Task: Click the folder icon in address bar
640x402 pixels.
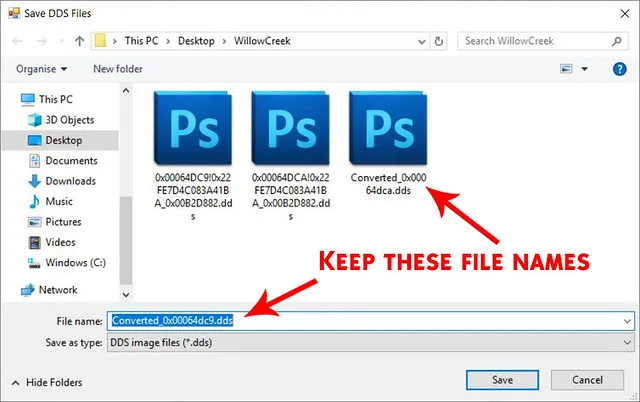Action: [100, 41]
